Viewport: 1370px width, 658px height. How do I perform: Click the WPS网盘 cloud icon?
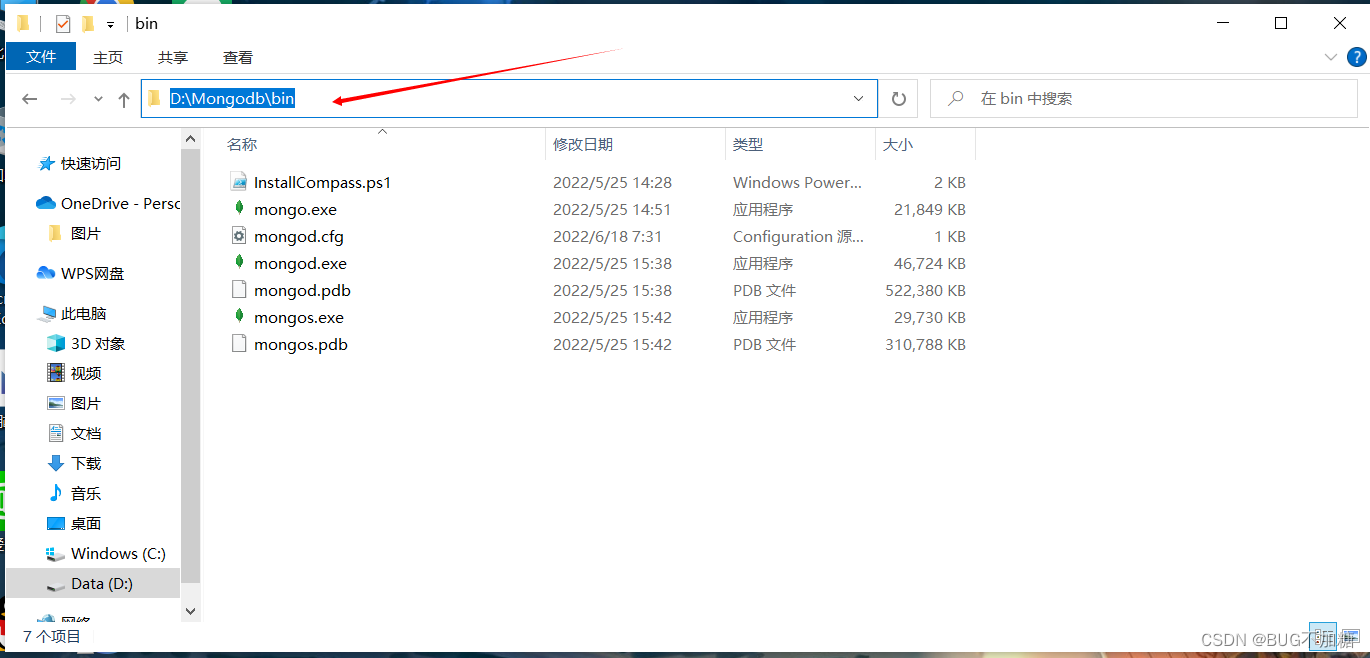pos(46,273)
